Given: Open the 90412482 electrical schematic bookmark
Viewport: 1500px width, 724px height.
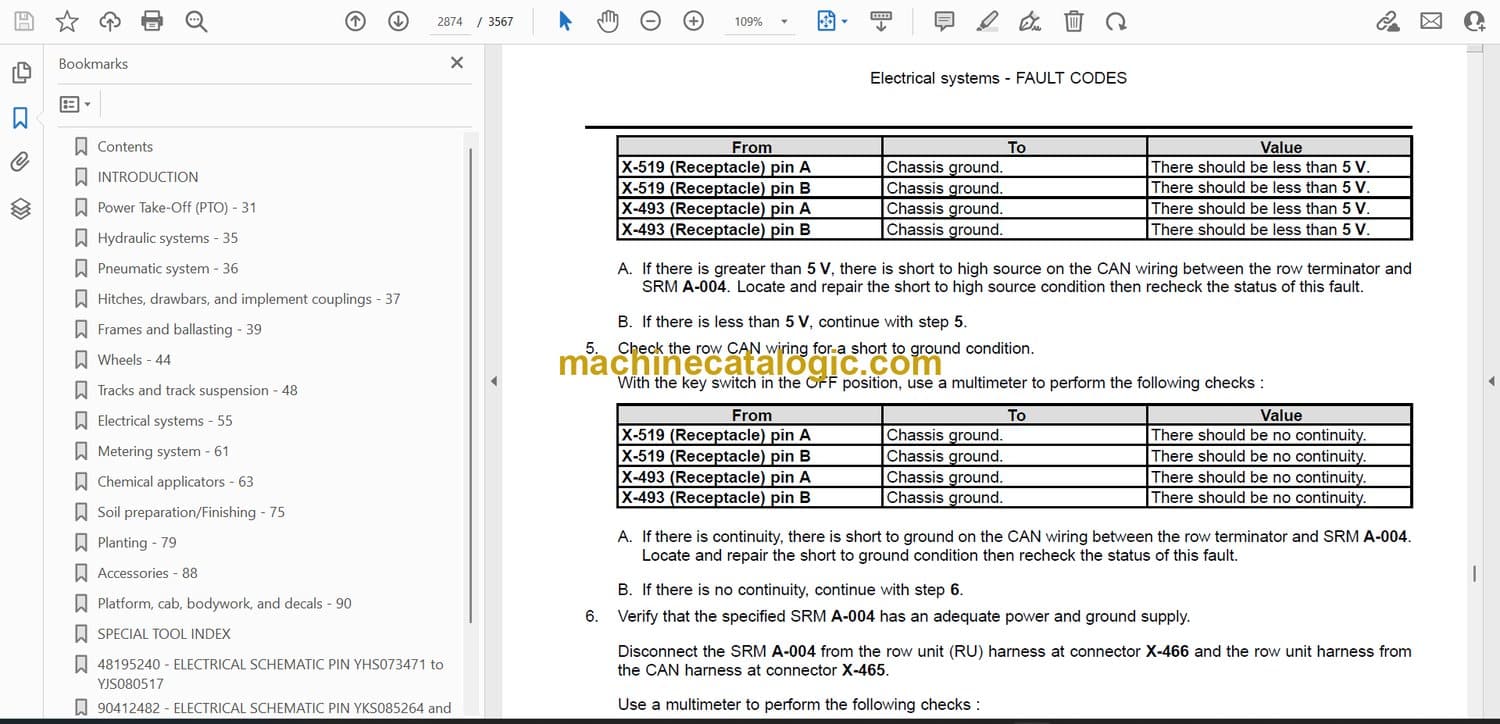Looking at the screenshot, I should pos(274,708).
